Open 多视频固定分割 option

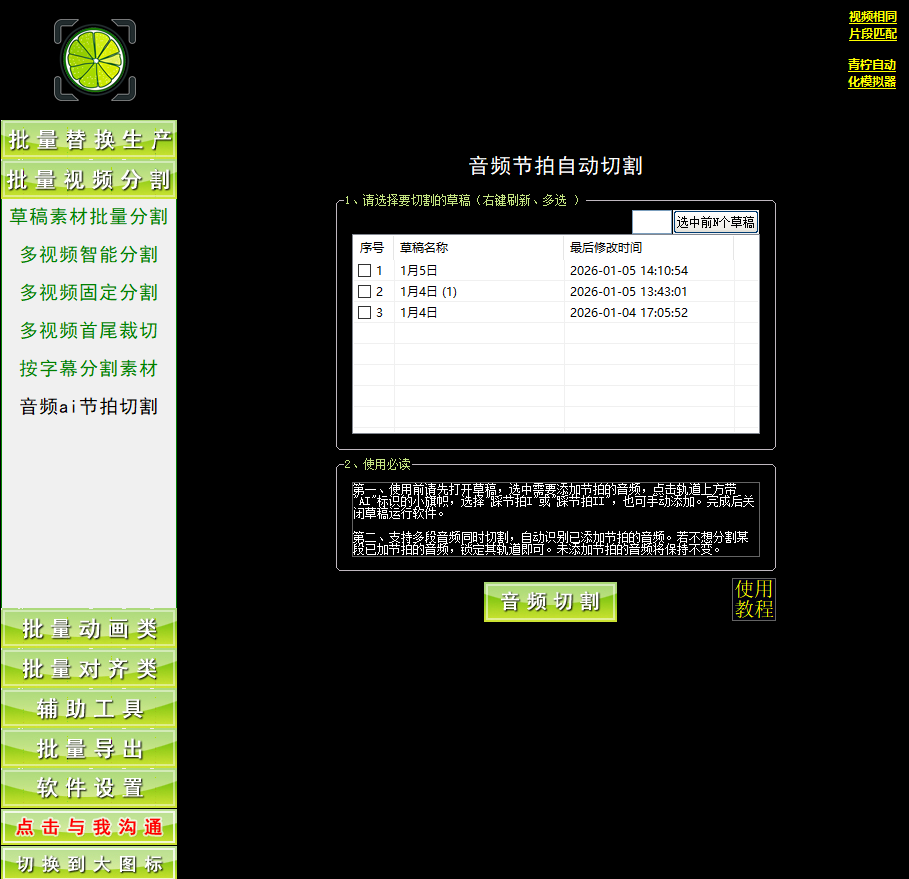[89, 293]
